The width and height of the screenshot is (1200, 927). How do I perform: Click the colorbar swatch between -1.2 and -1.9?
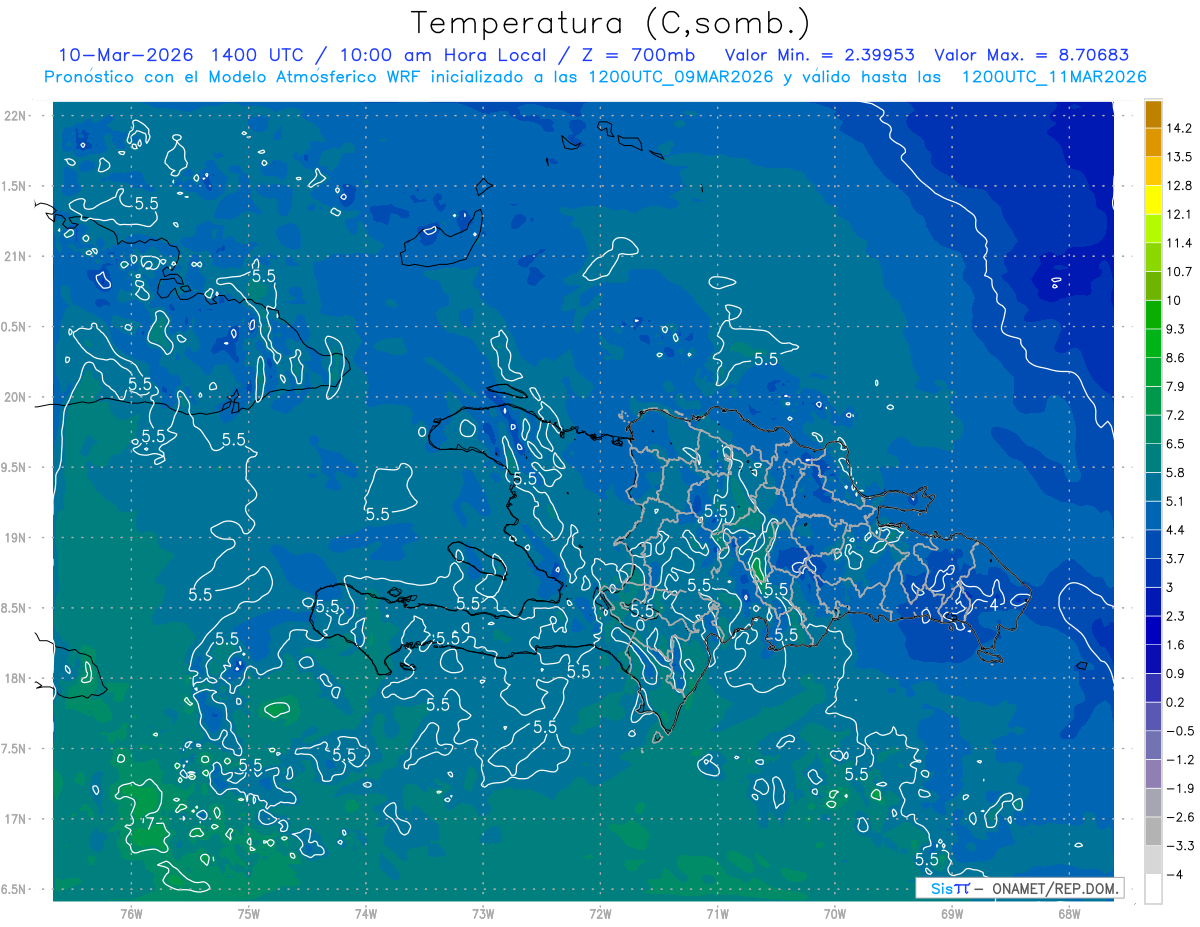(1153, 774)
